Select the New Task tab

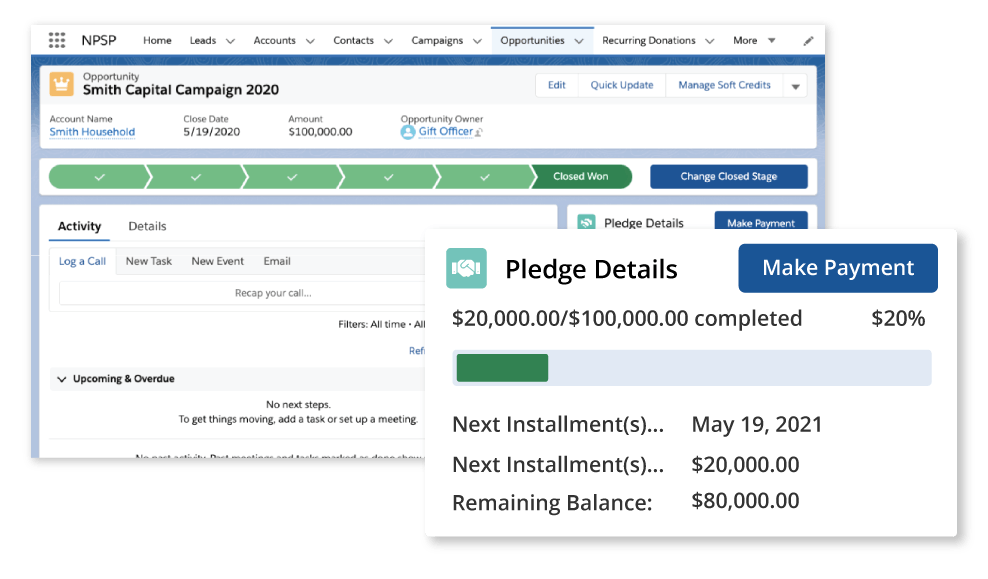pyautogui.click(x=149, y=261)
